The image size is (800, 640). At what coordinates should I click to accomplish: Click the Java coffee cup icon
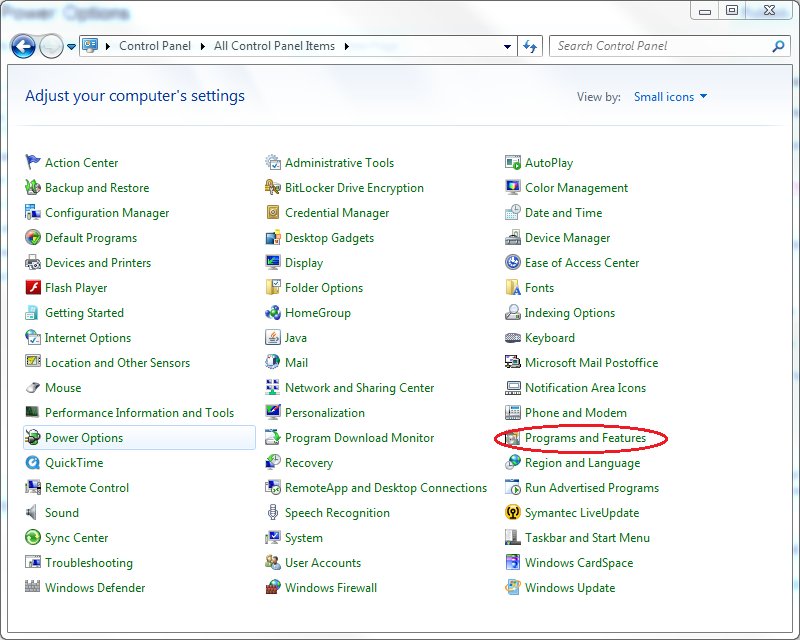click(273, 338)
